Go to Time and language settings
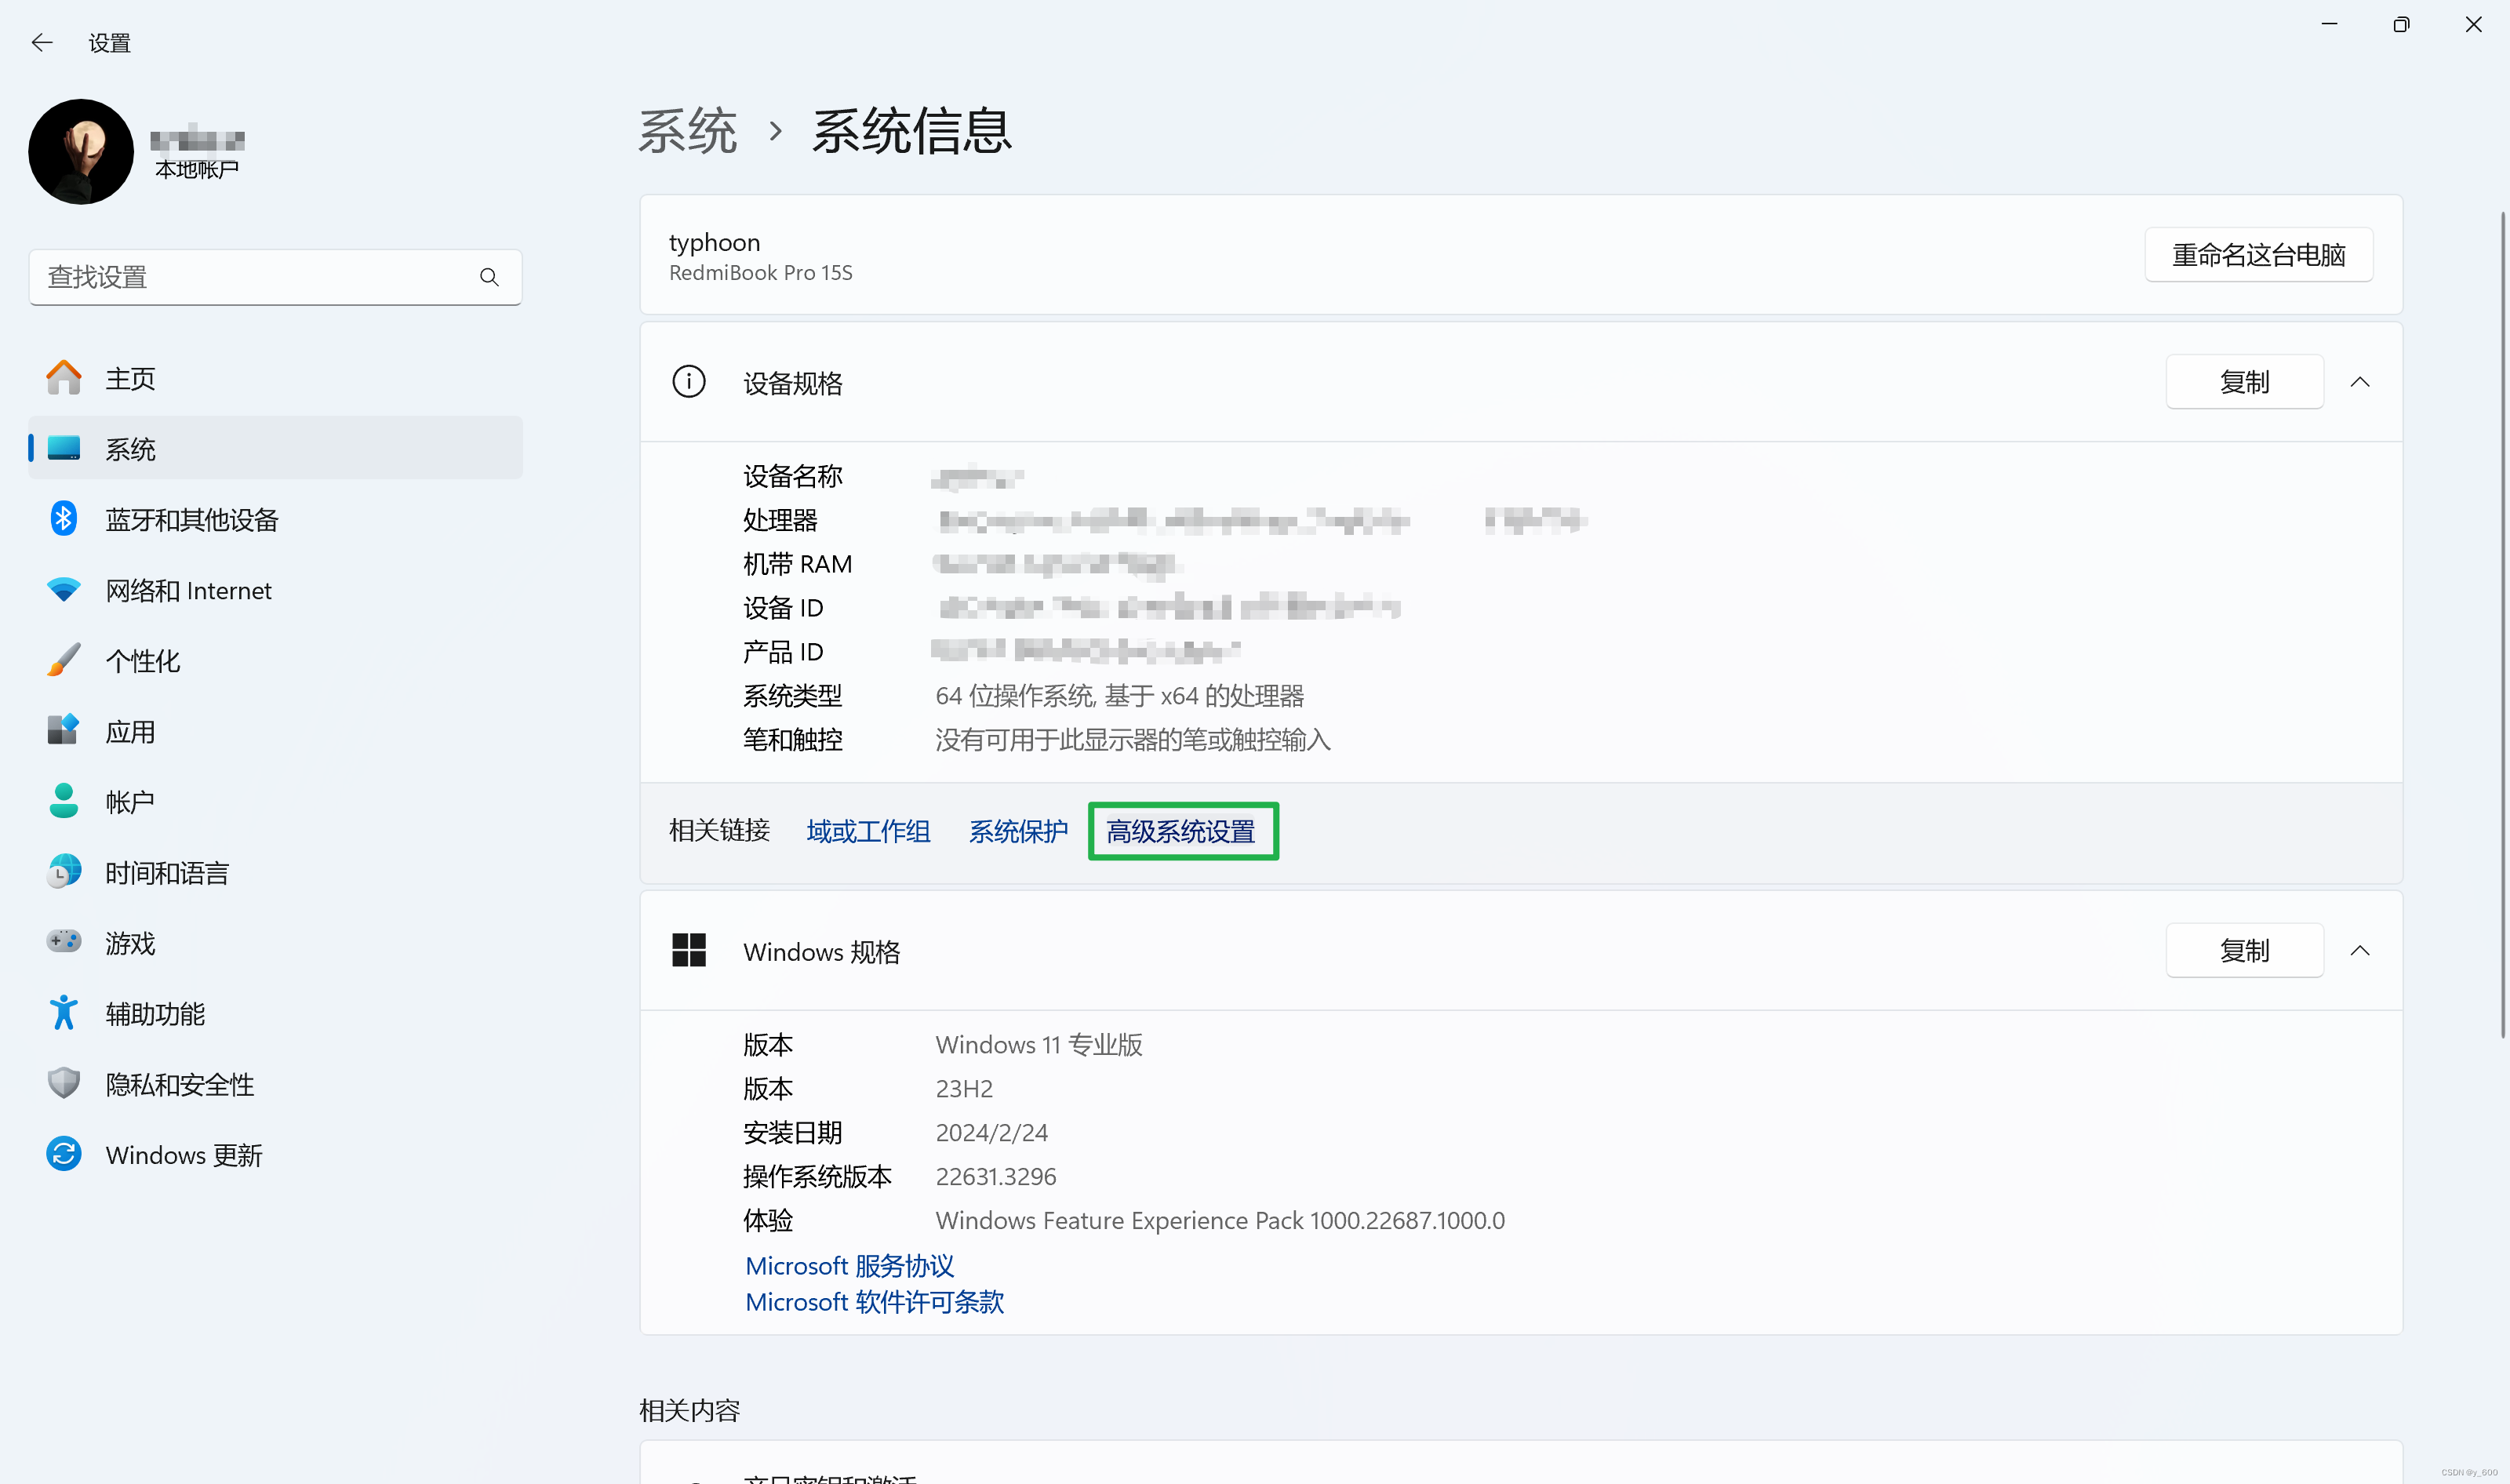2510x1484 pixels. 167,872
